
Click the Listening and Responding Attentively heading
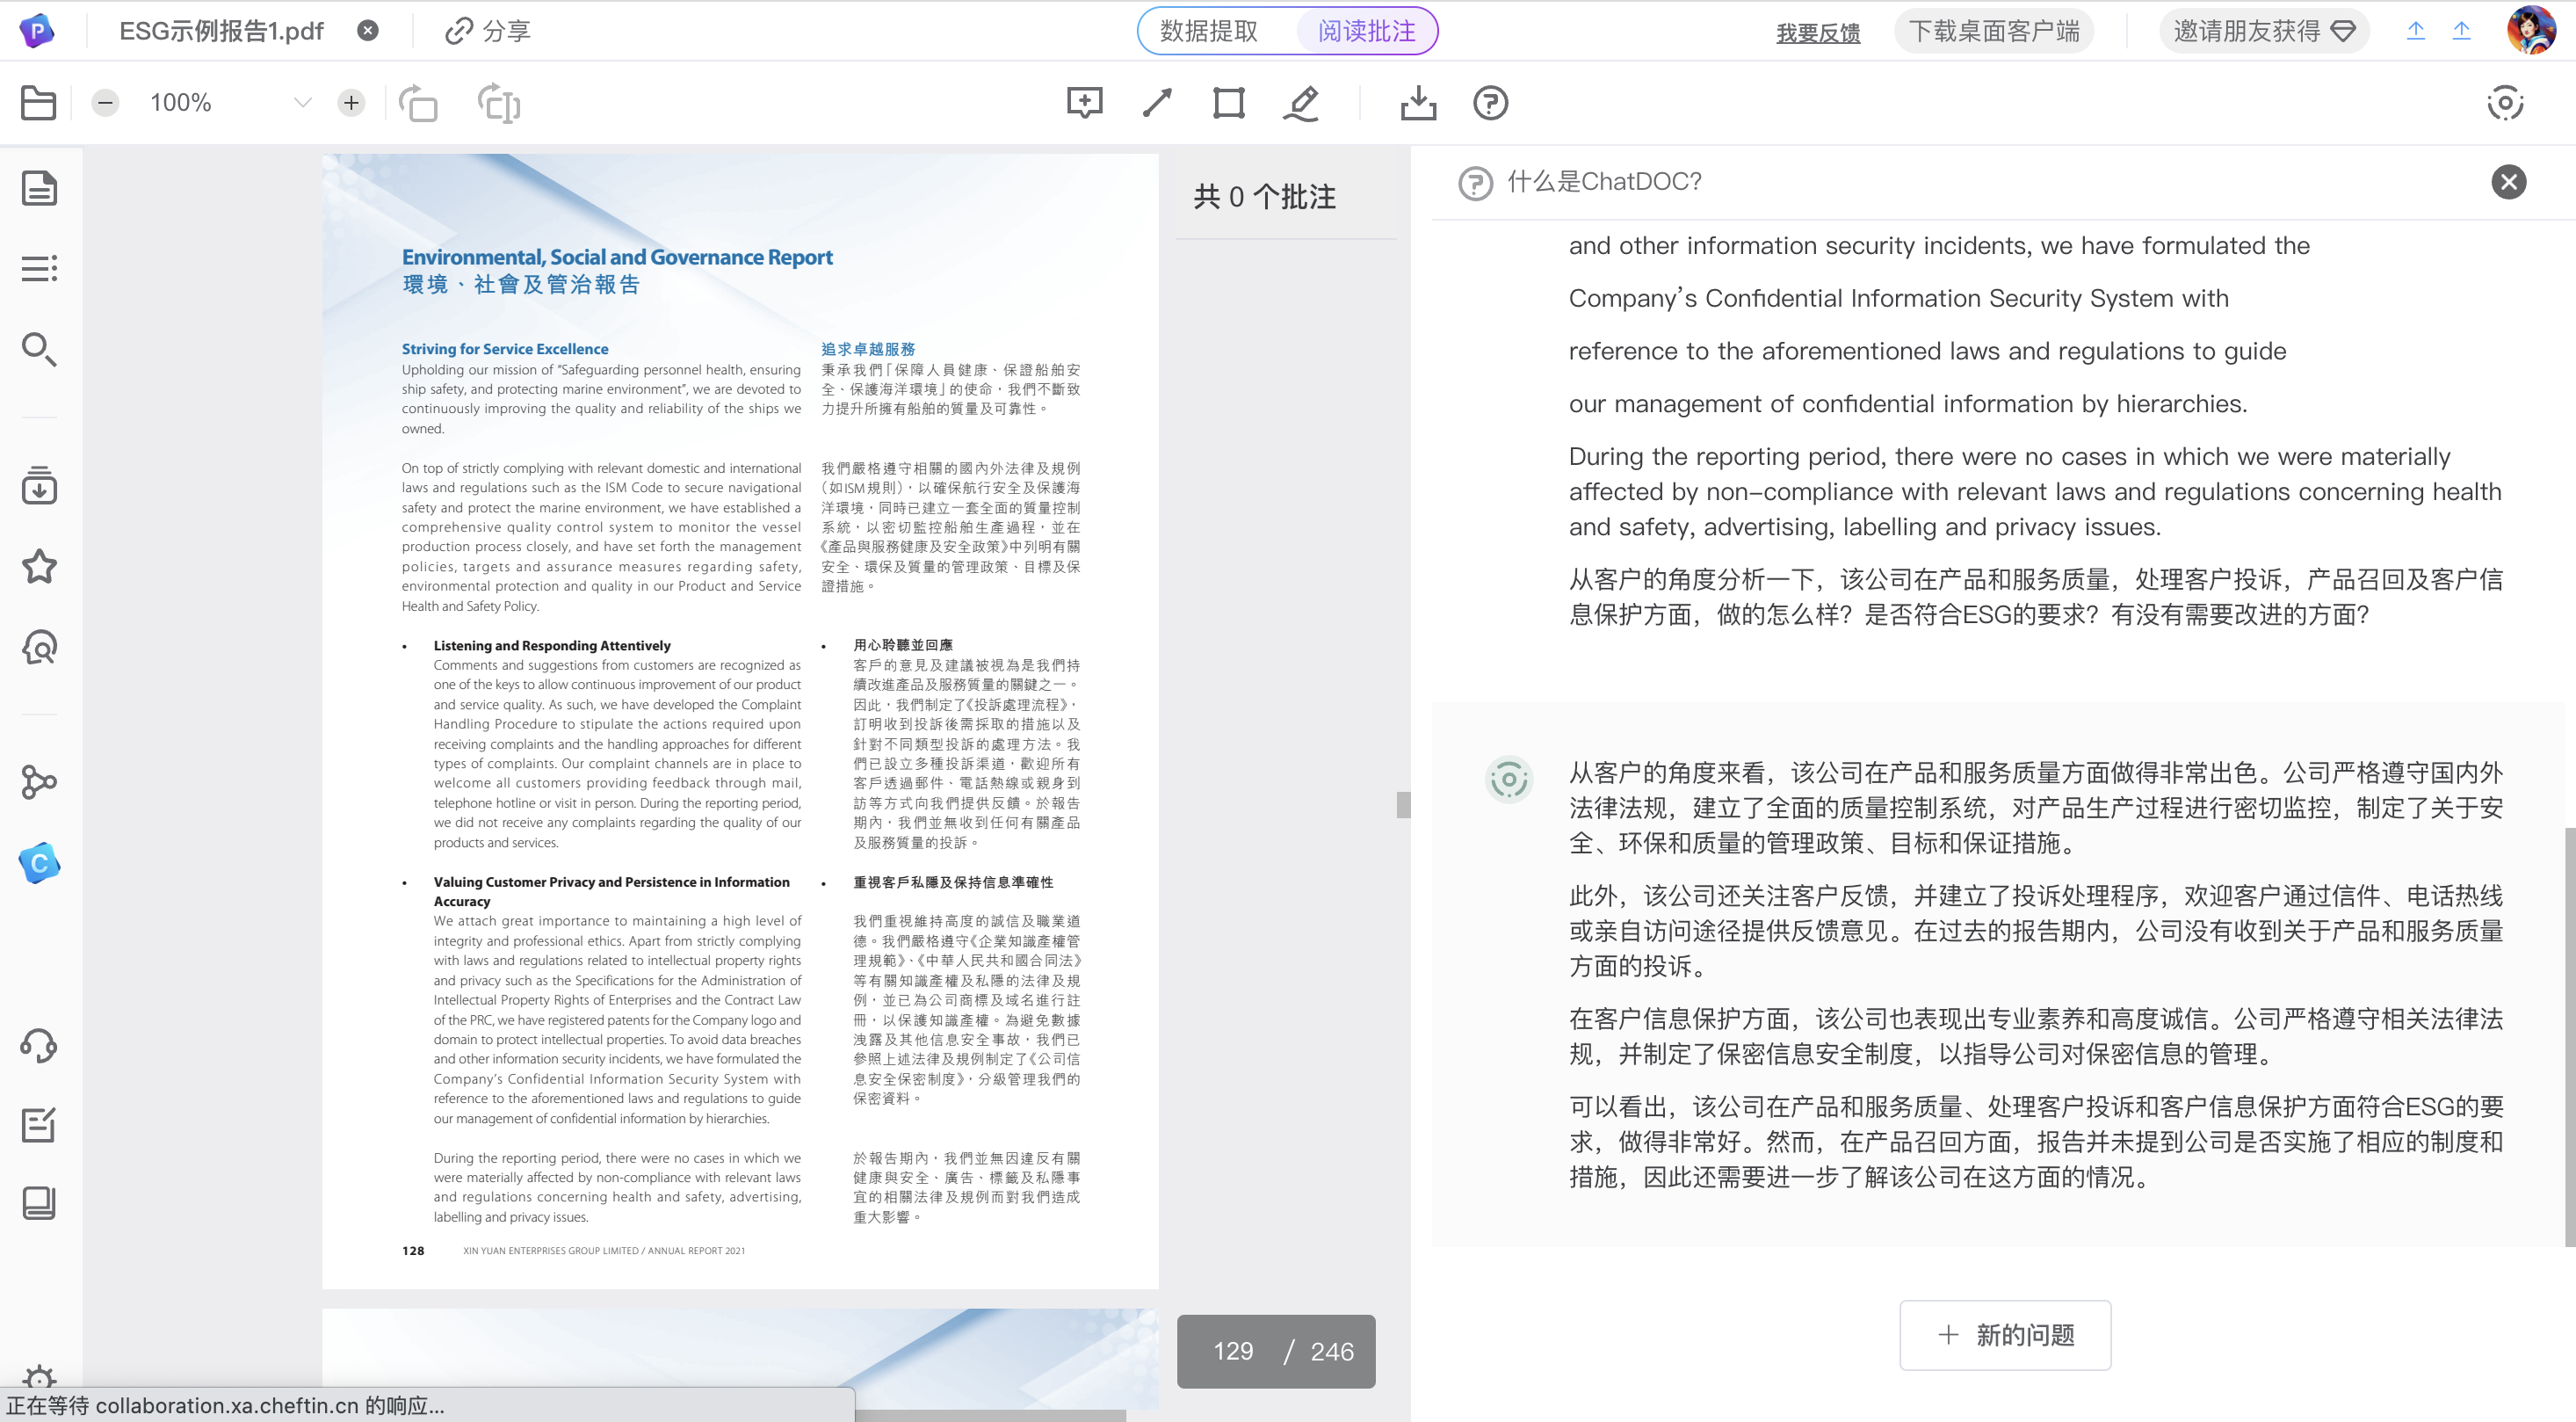pyautogui.click(x=552, y=646)
